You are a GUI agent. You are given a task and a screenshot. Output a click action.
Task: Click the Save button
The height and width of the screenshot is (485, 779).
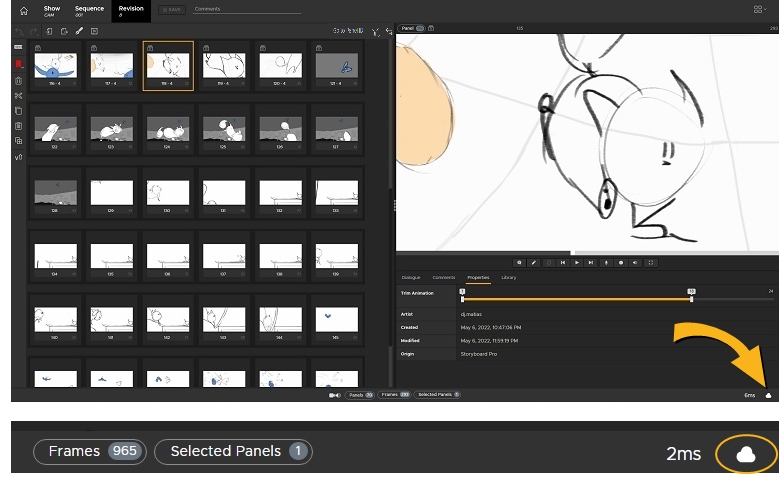[x=172, y=9]
